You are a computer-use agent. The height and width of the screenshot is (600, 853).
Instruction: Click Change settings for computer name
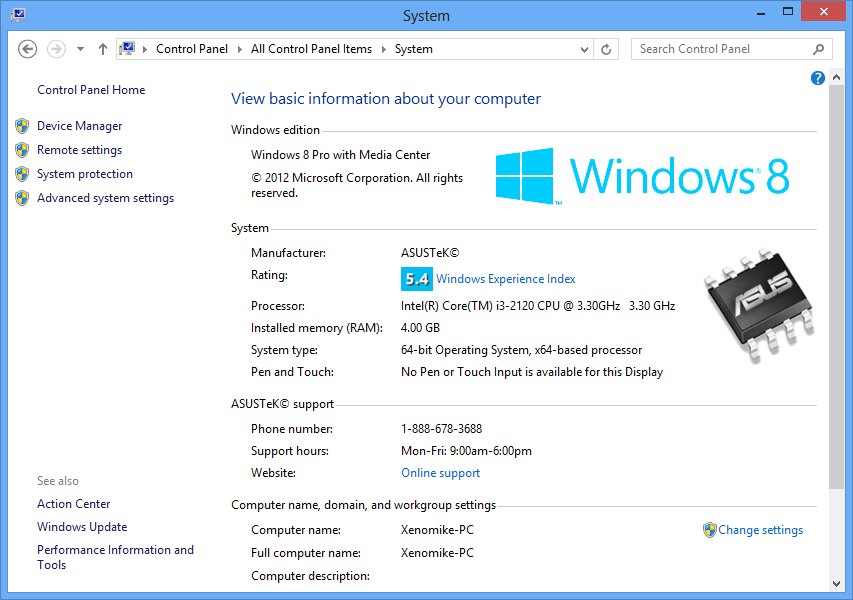click(761, 530)
